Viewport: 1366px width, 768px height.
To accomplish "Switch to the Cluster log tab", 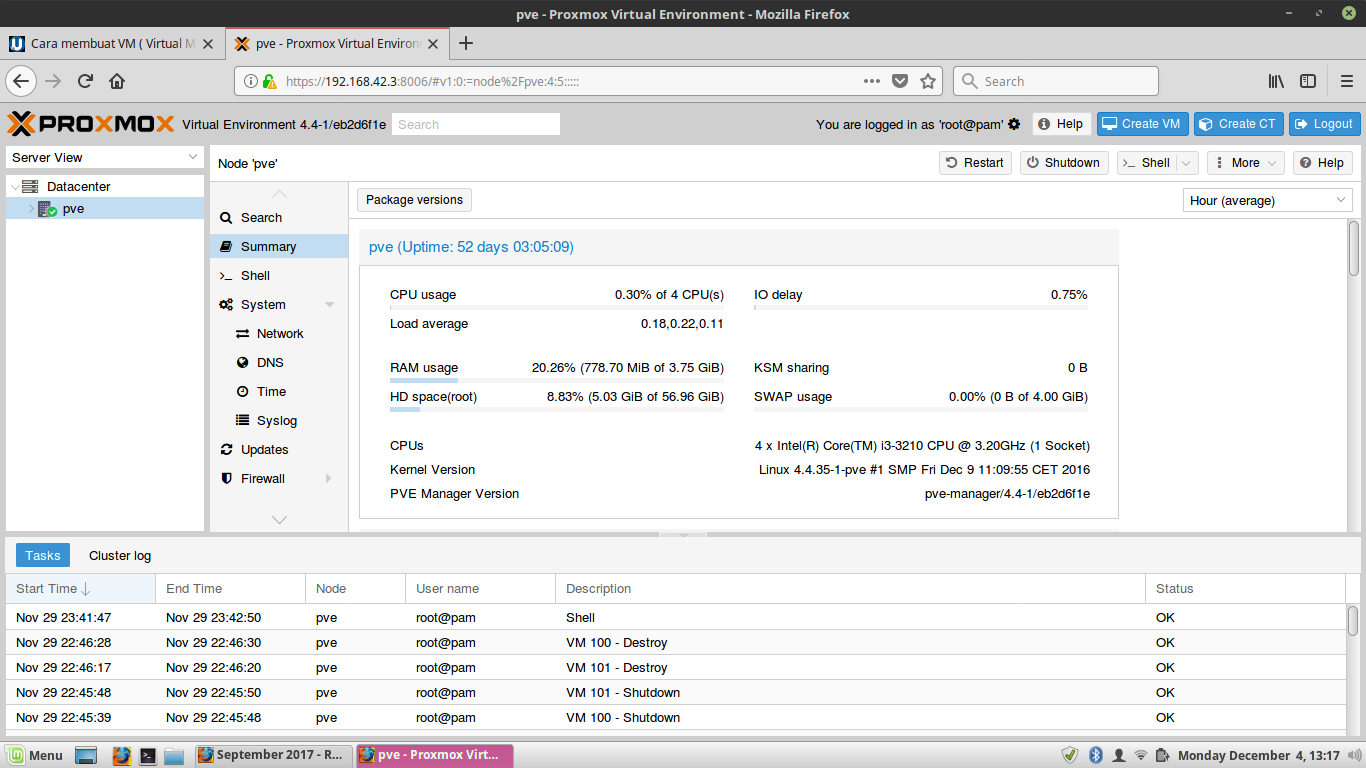I will click(x=120, y=556).
